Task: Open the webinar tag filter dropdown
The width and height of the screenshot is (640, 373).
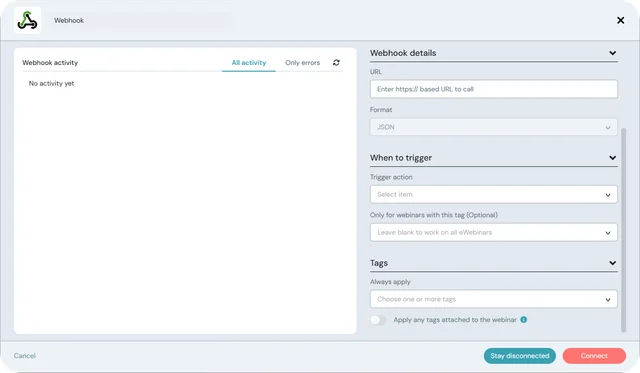Action: (x=493, y=233)
